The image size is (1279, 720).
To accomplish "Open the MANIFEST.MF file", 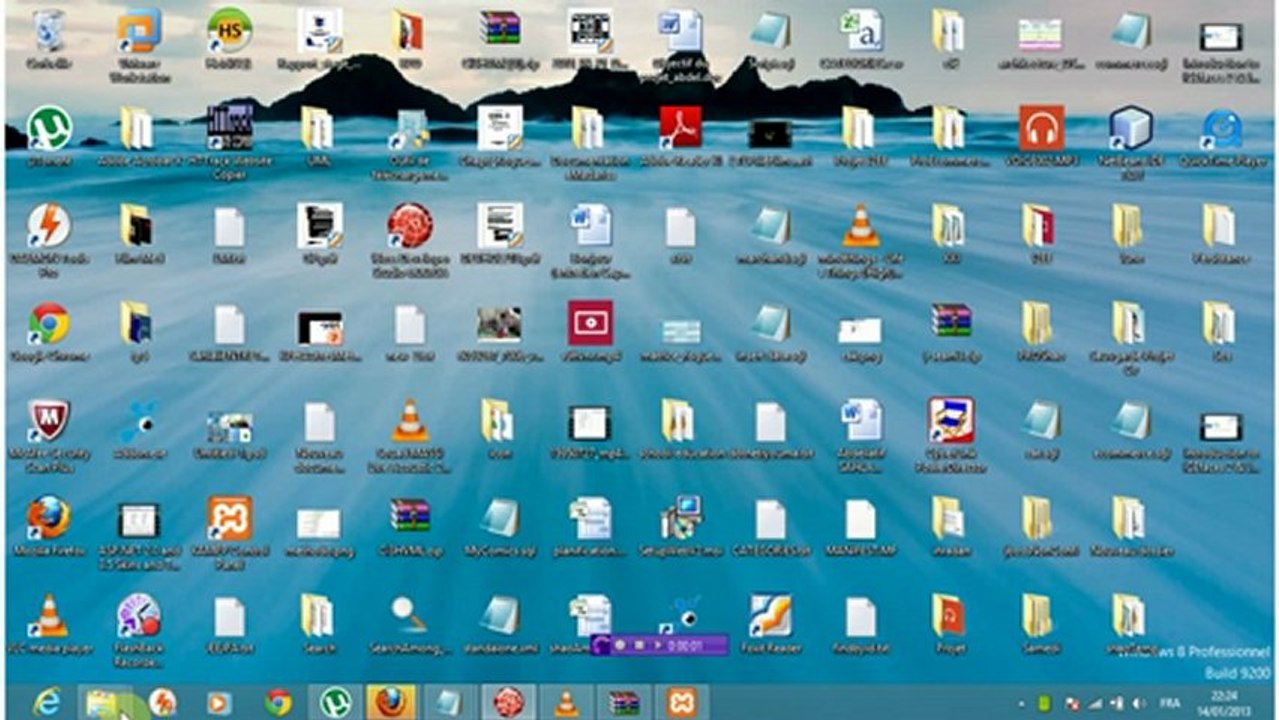I will 860,518.
